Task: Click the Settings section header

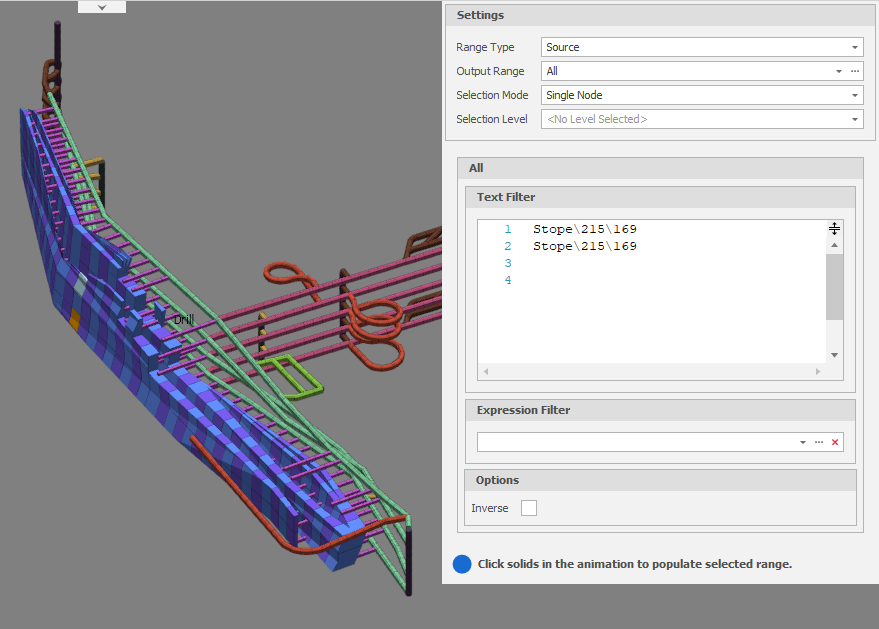Action: 660,15
